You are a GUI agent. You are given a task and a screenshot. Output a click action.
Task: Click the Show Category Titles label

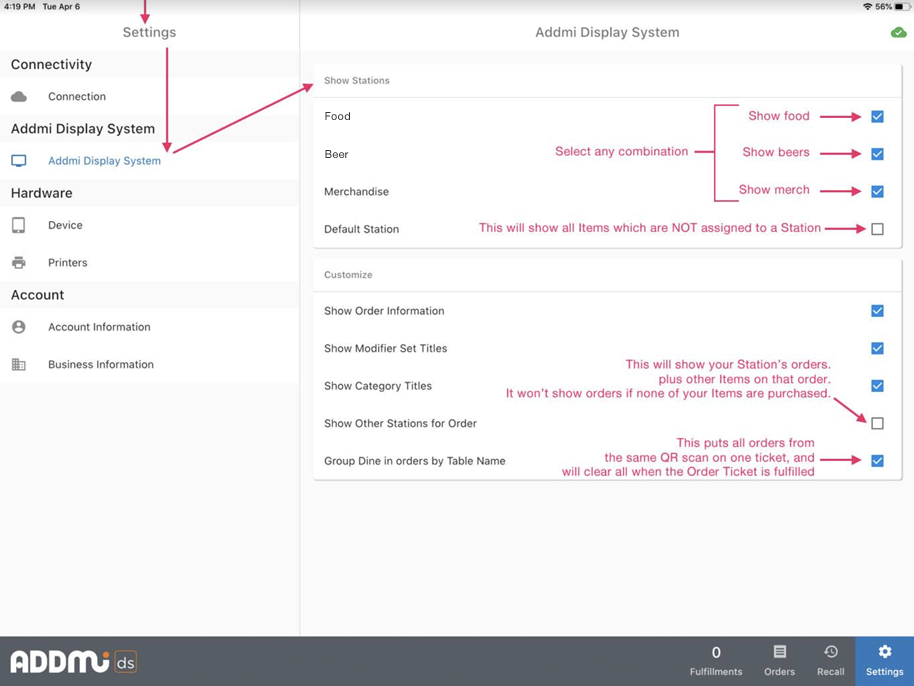tap(378, 386)
